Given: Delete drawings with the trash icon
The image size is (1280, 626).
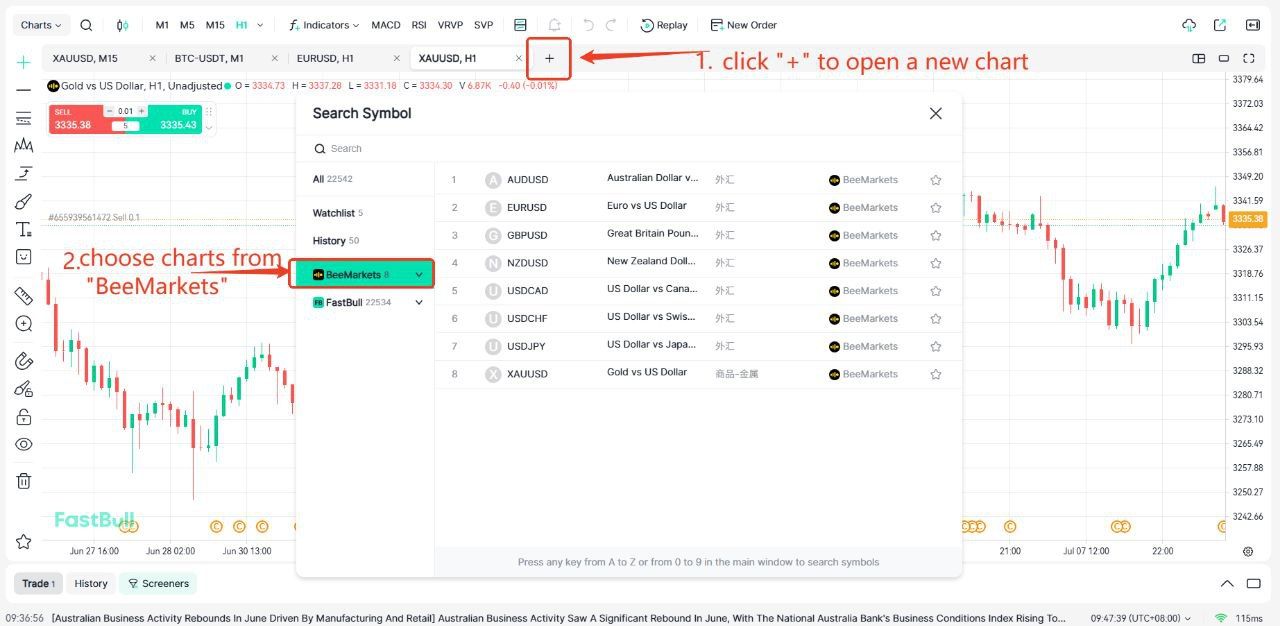Looking at the screenshot, I should (x=23, y=481).
